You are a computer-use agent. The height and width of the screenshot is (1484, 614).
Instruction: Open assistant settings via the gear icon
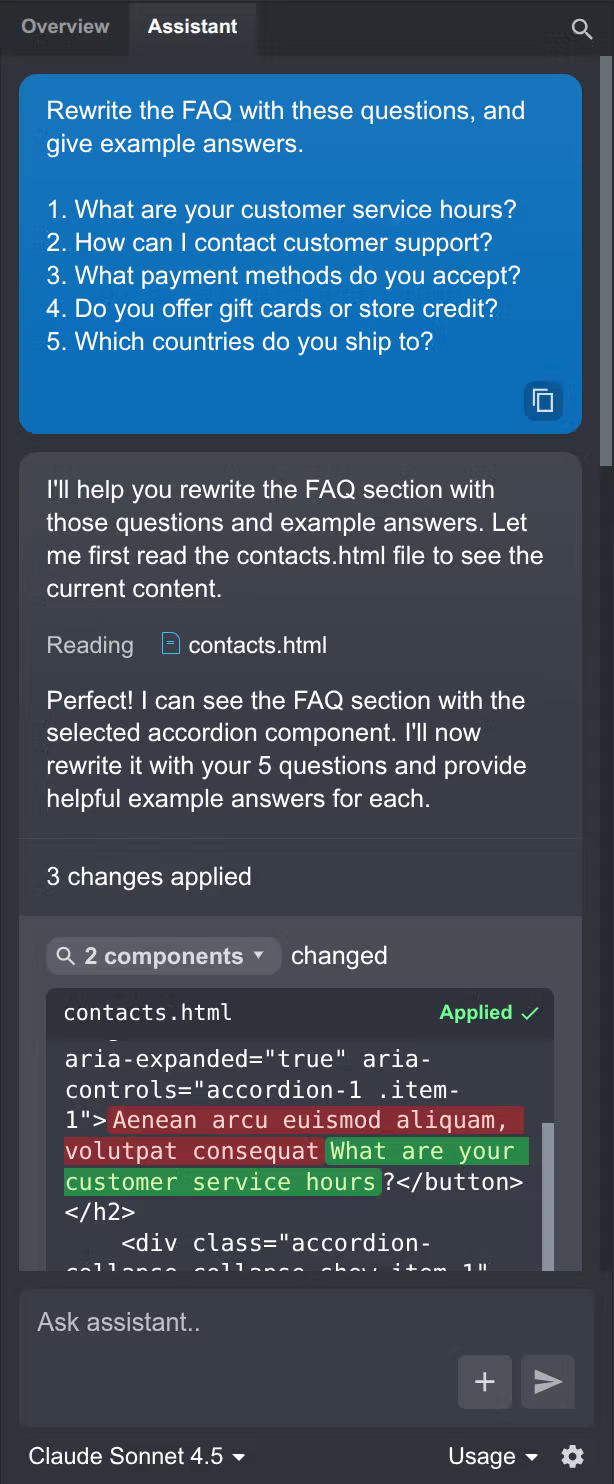click(x=574, y=1456)
